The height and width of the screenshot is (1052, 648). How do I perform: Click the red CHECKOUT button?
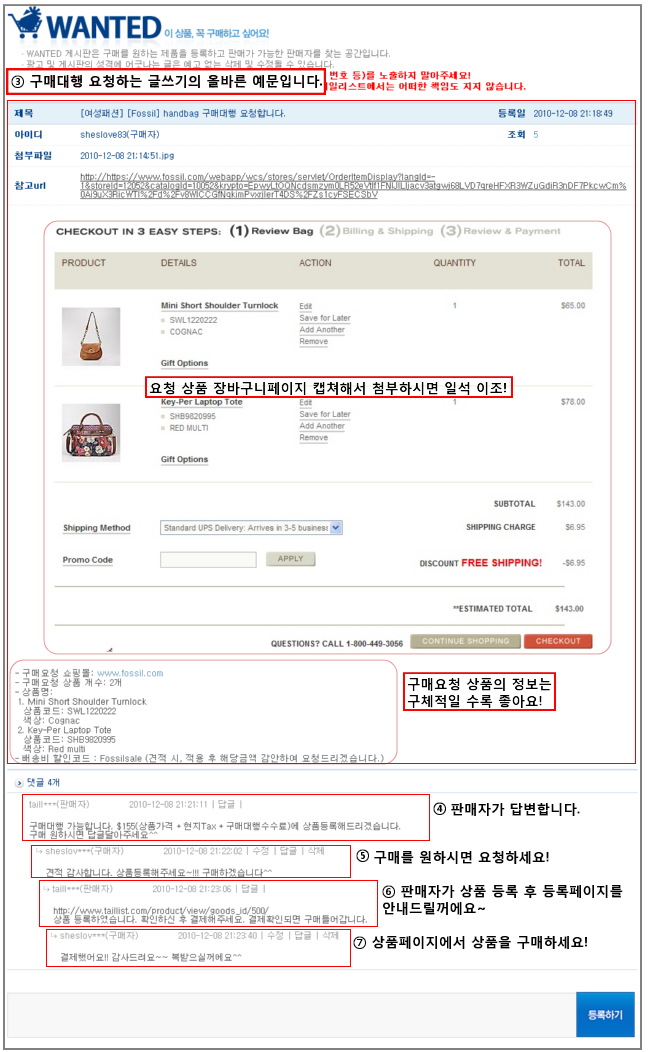click(x=558, y=641)
